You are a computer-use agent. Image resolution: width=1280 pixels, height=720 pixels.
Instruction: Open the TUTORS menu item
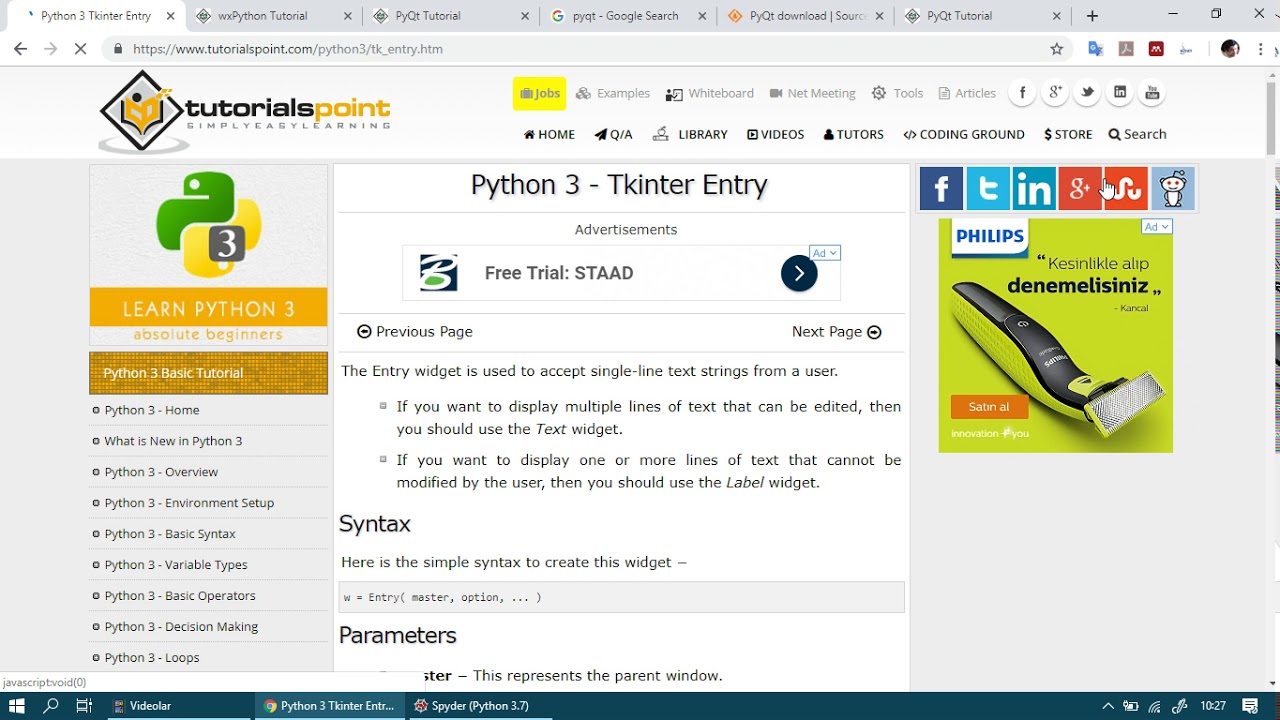tap(853, 134)
